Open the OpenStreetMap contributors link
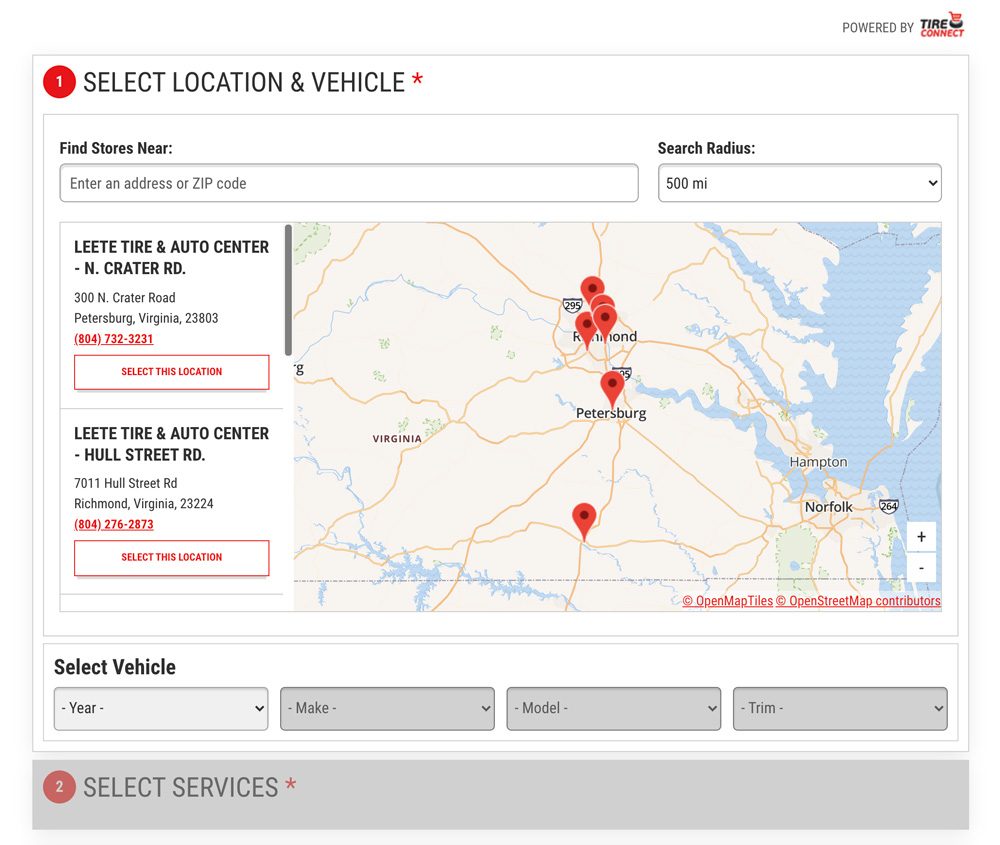The image size is (1000, 845). point(858,601)
